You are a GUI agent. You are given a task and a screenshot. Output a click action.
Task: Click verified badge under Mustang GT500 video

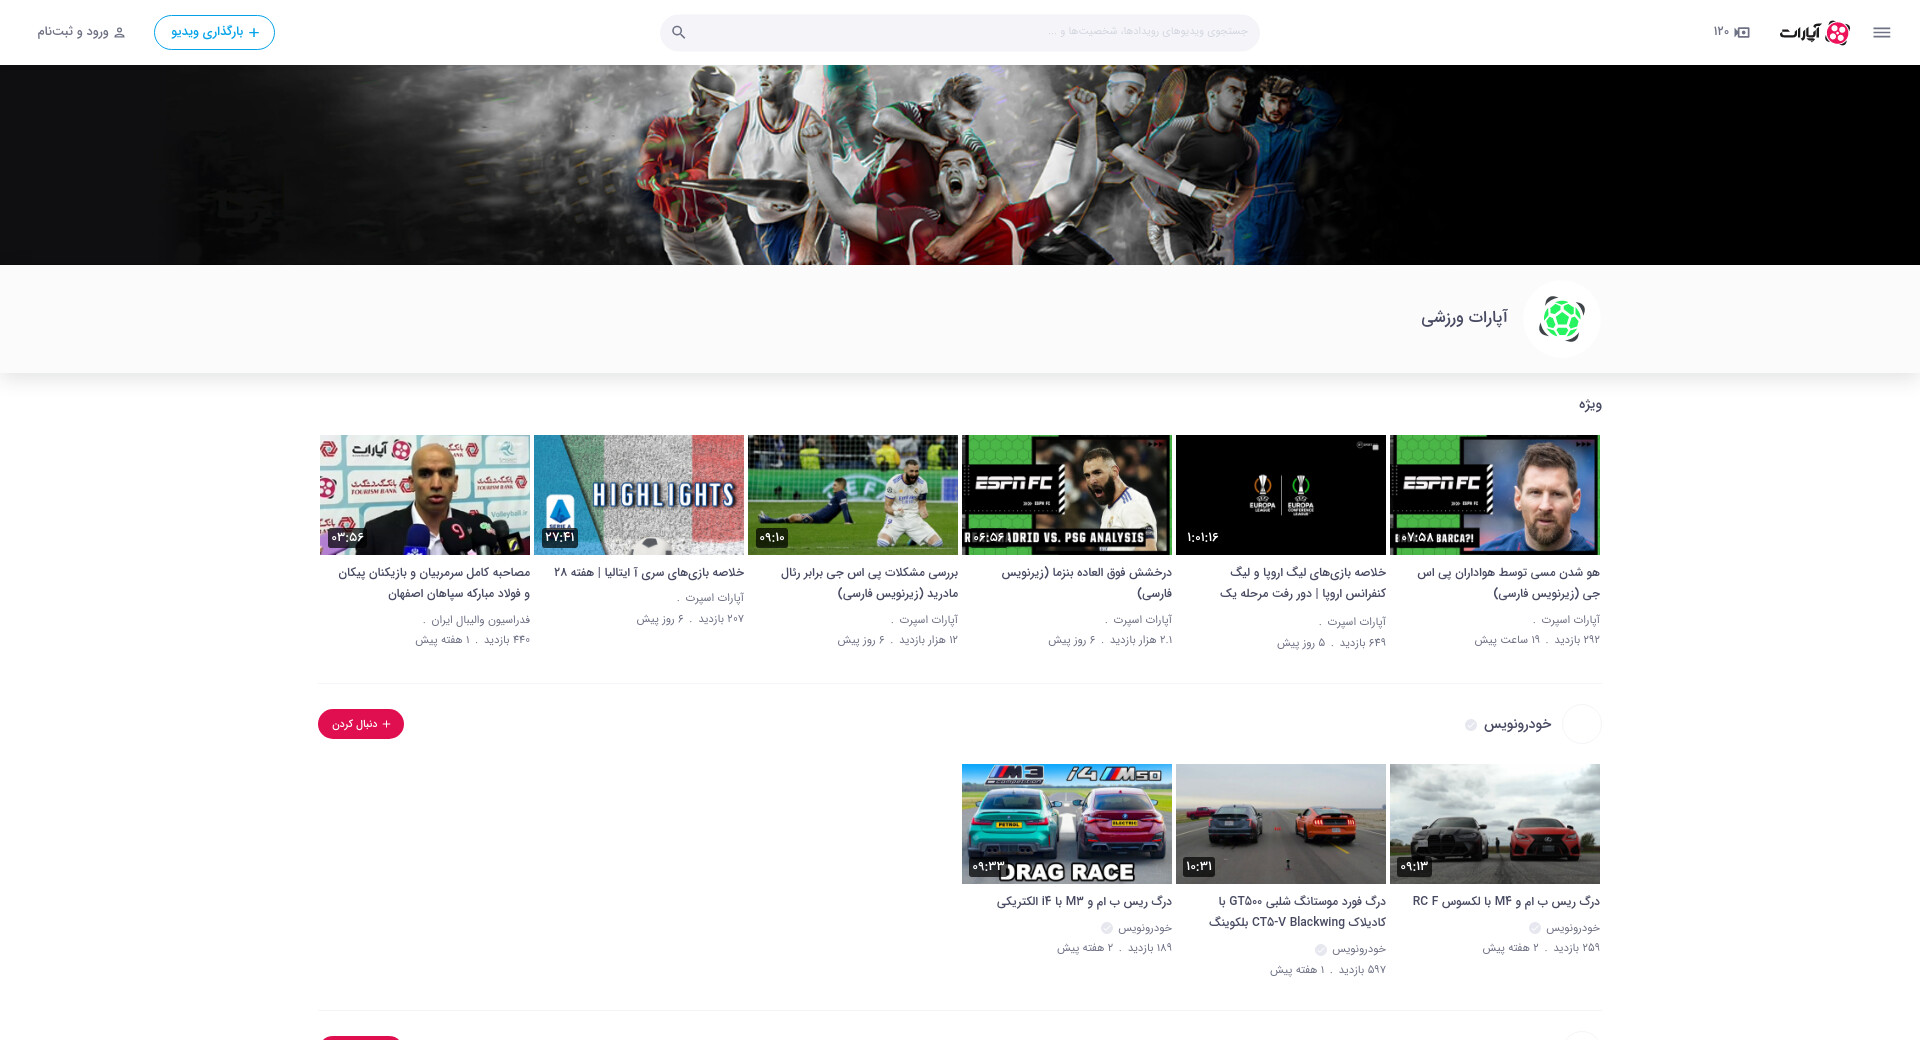click(1321, 949)
